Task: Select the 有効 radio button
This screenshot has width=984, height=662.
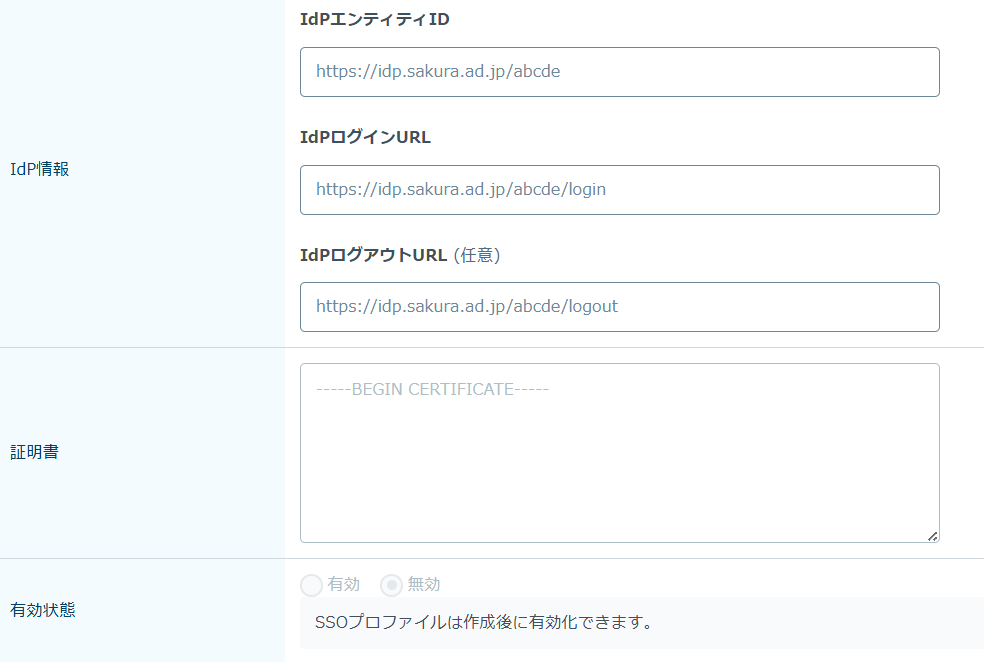Action: tap(311, 585)
